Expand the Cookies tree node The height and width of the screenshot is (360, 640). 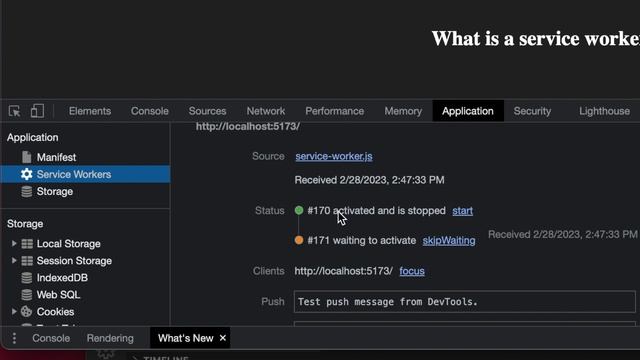click(14, 311)
